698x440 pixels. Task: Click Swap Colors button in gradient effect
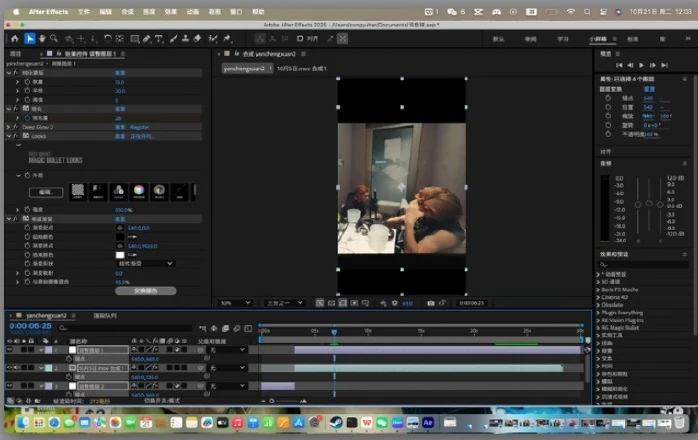(146, 291)
